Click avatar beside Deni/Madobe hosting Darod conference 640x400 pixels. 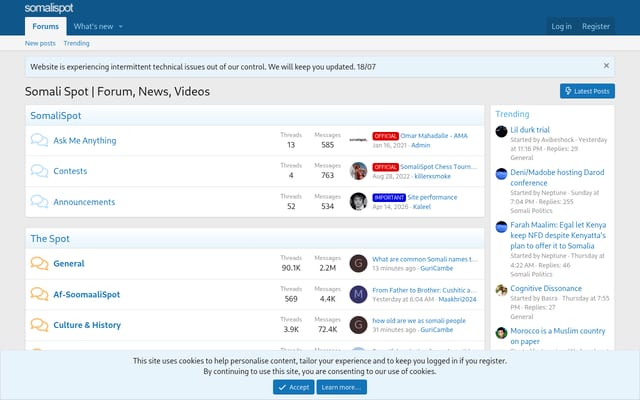coord(501,174)
